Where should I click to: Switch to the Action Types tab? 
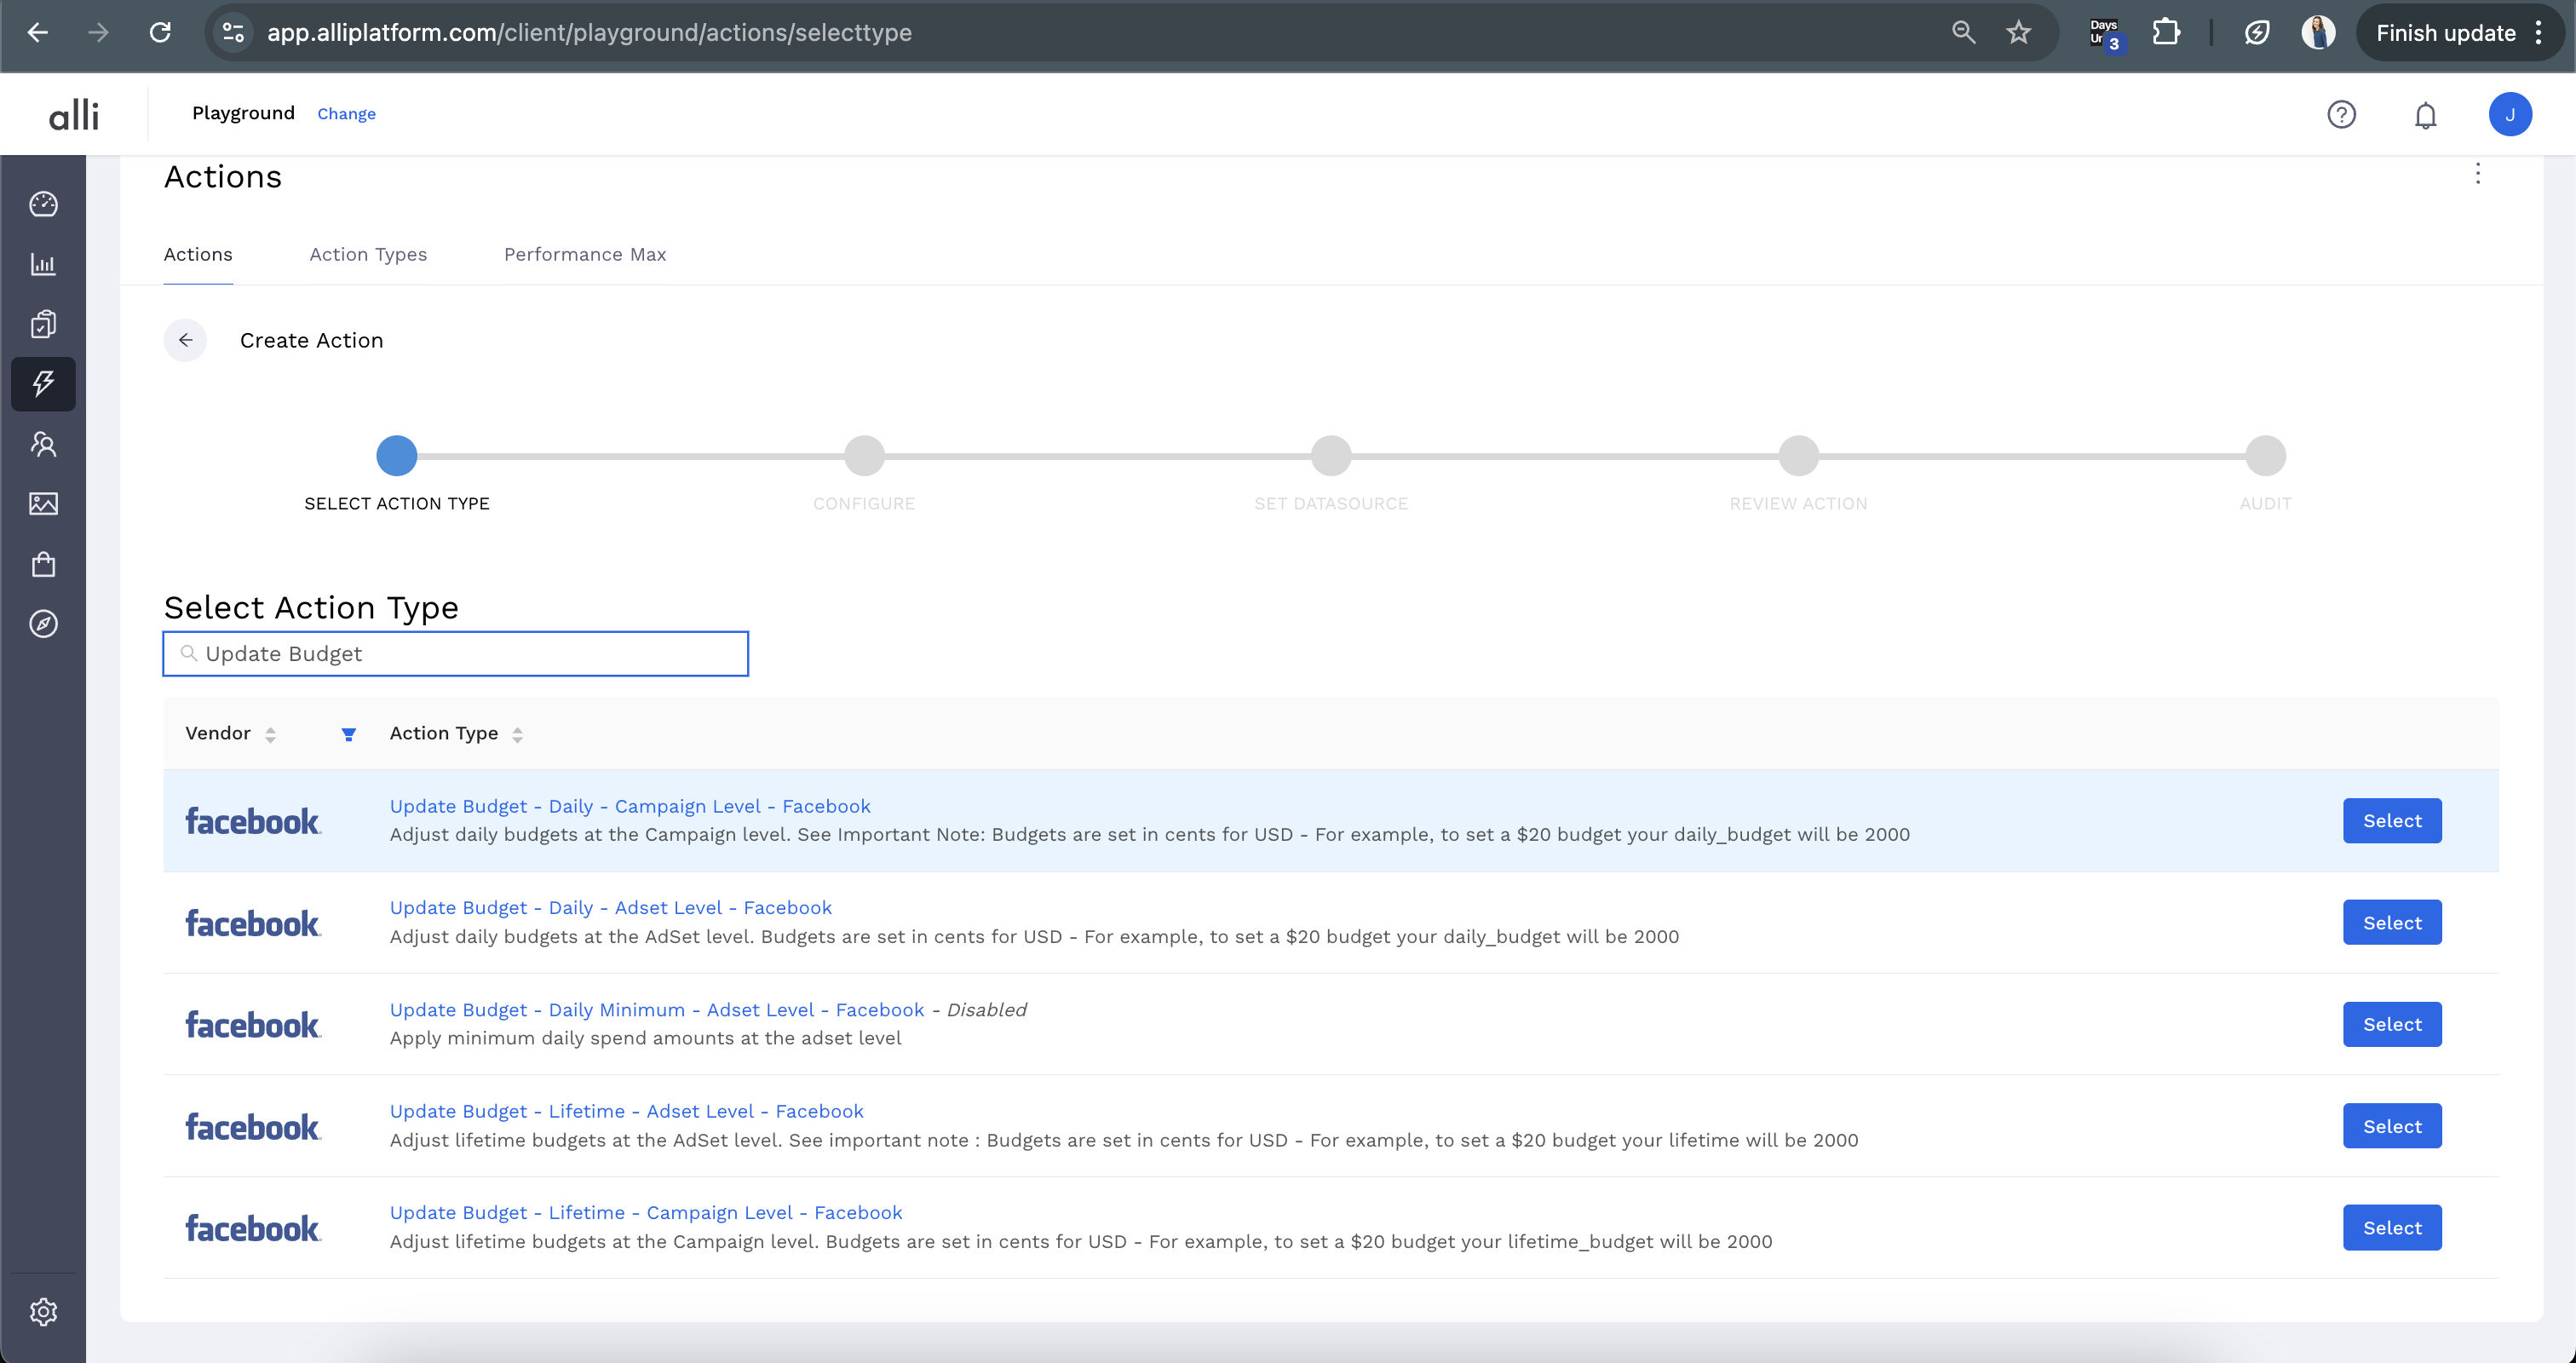pyautogui.click(x=368, y=254)
